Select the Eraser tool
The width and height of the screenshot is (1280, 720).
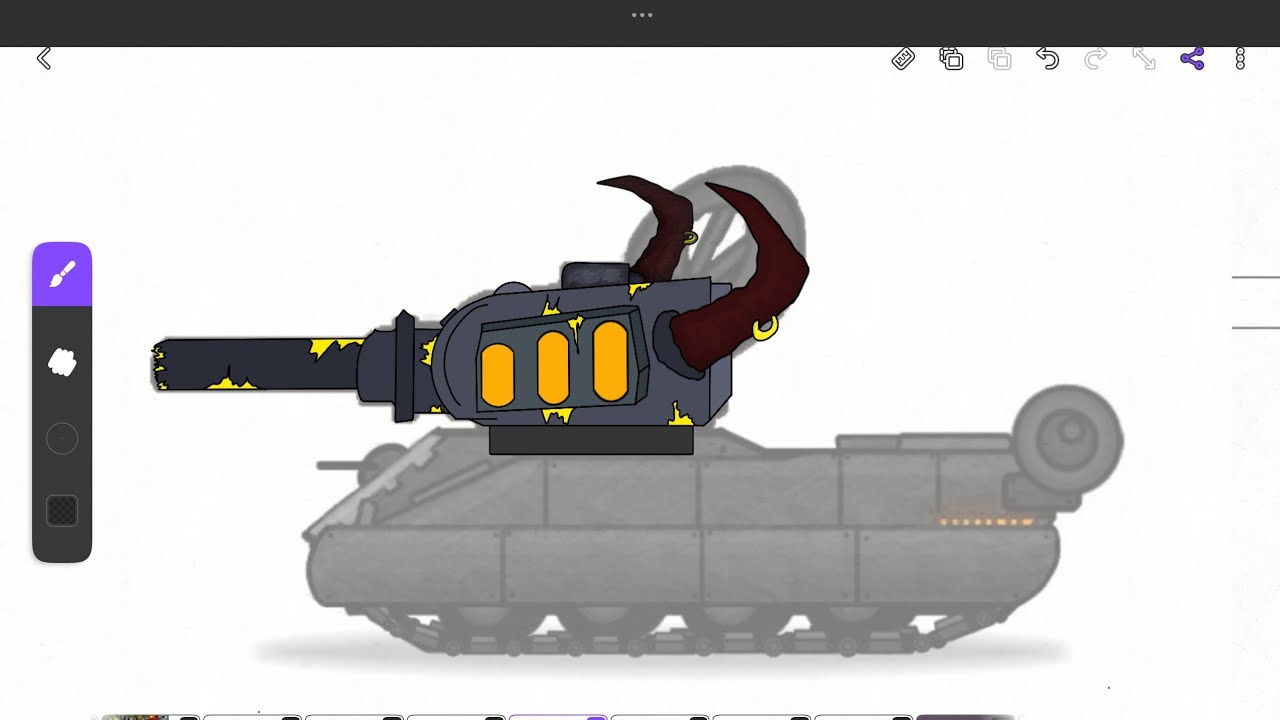click(62, 362)
